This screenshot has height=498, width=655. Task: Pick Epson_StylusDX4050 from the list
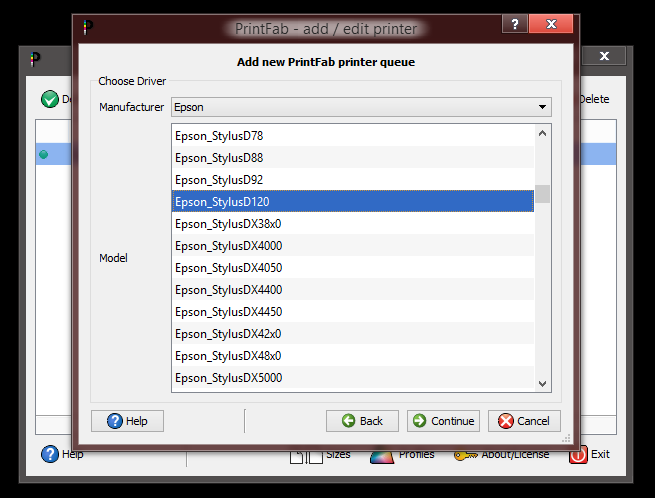pyautogui.click(x=353, y=267)
